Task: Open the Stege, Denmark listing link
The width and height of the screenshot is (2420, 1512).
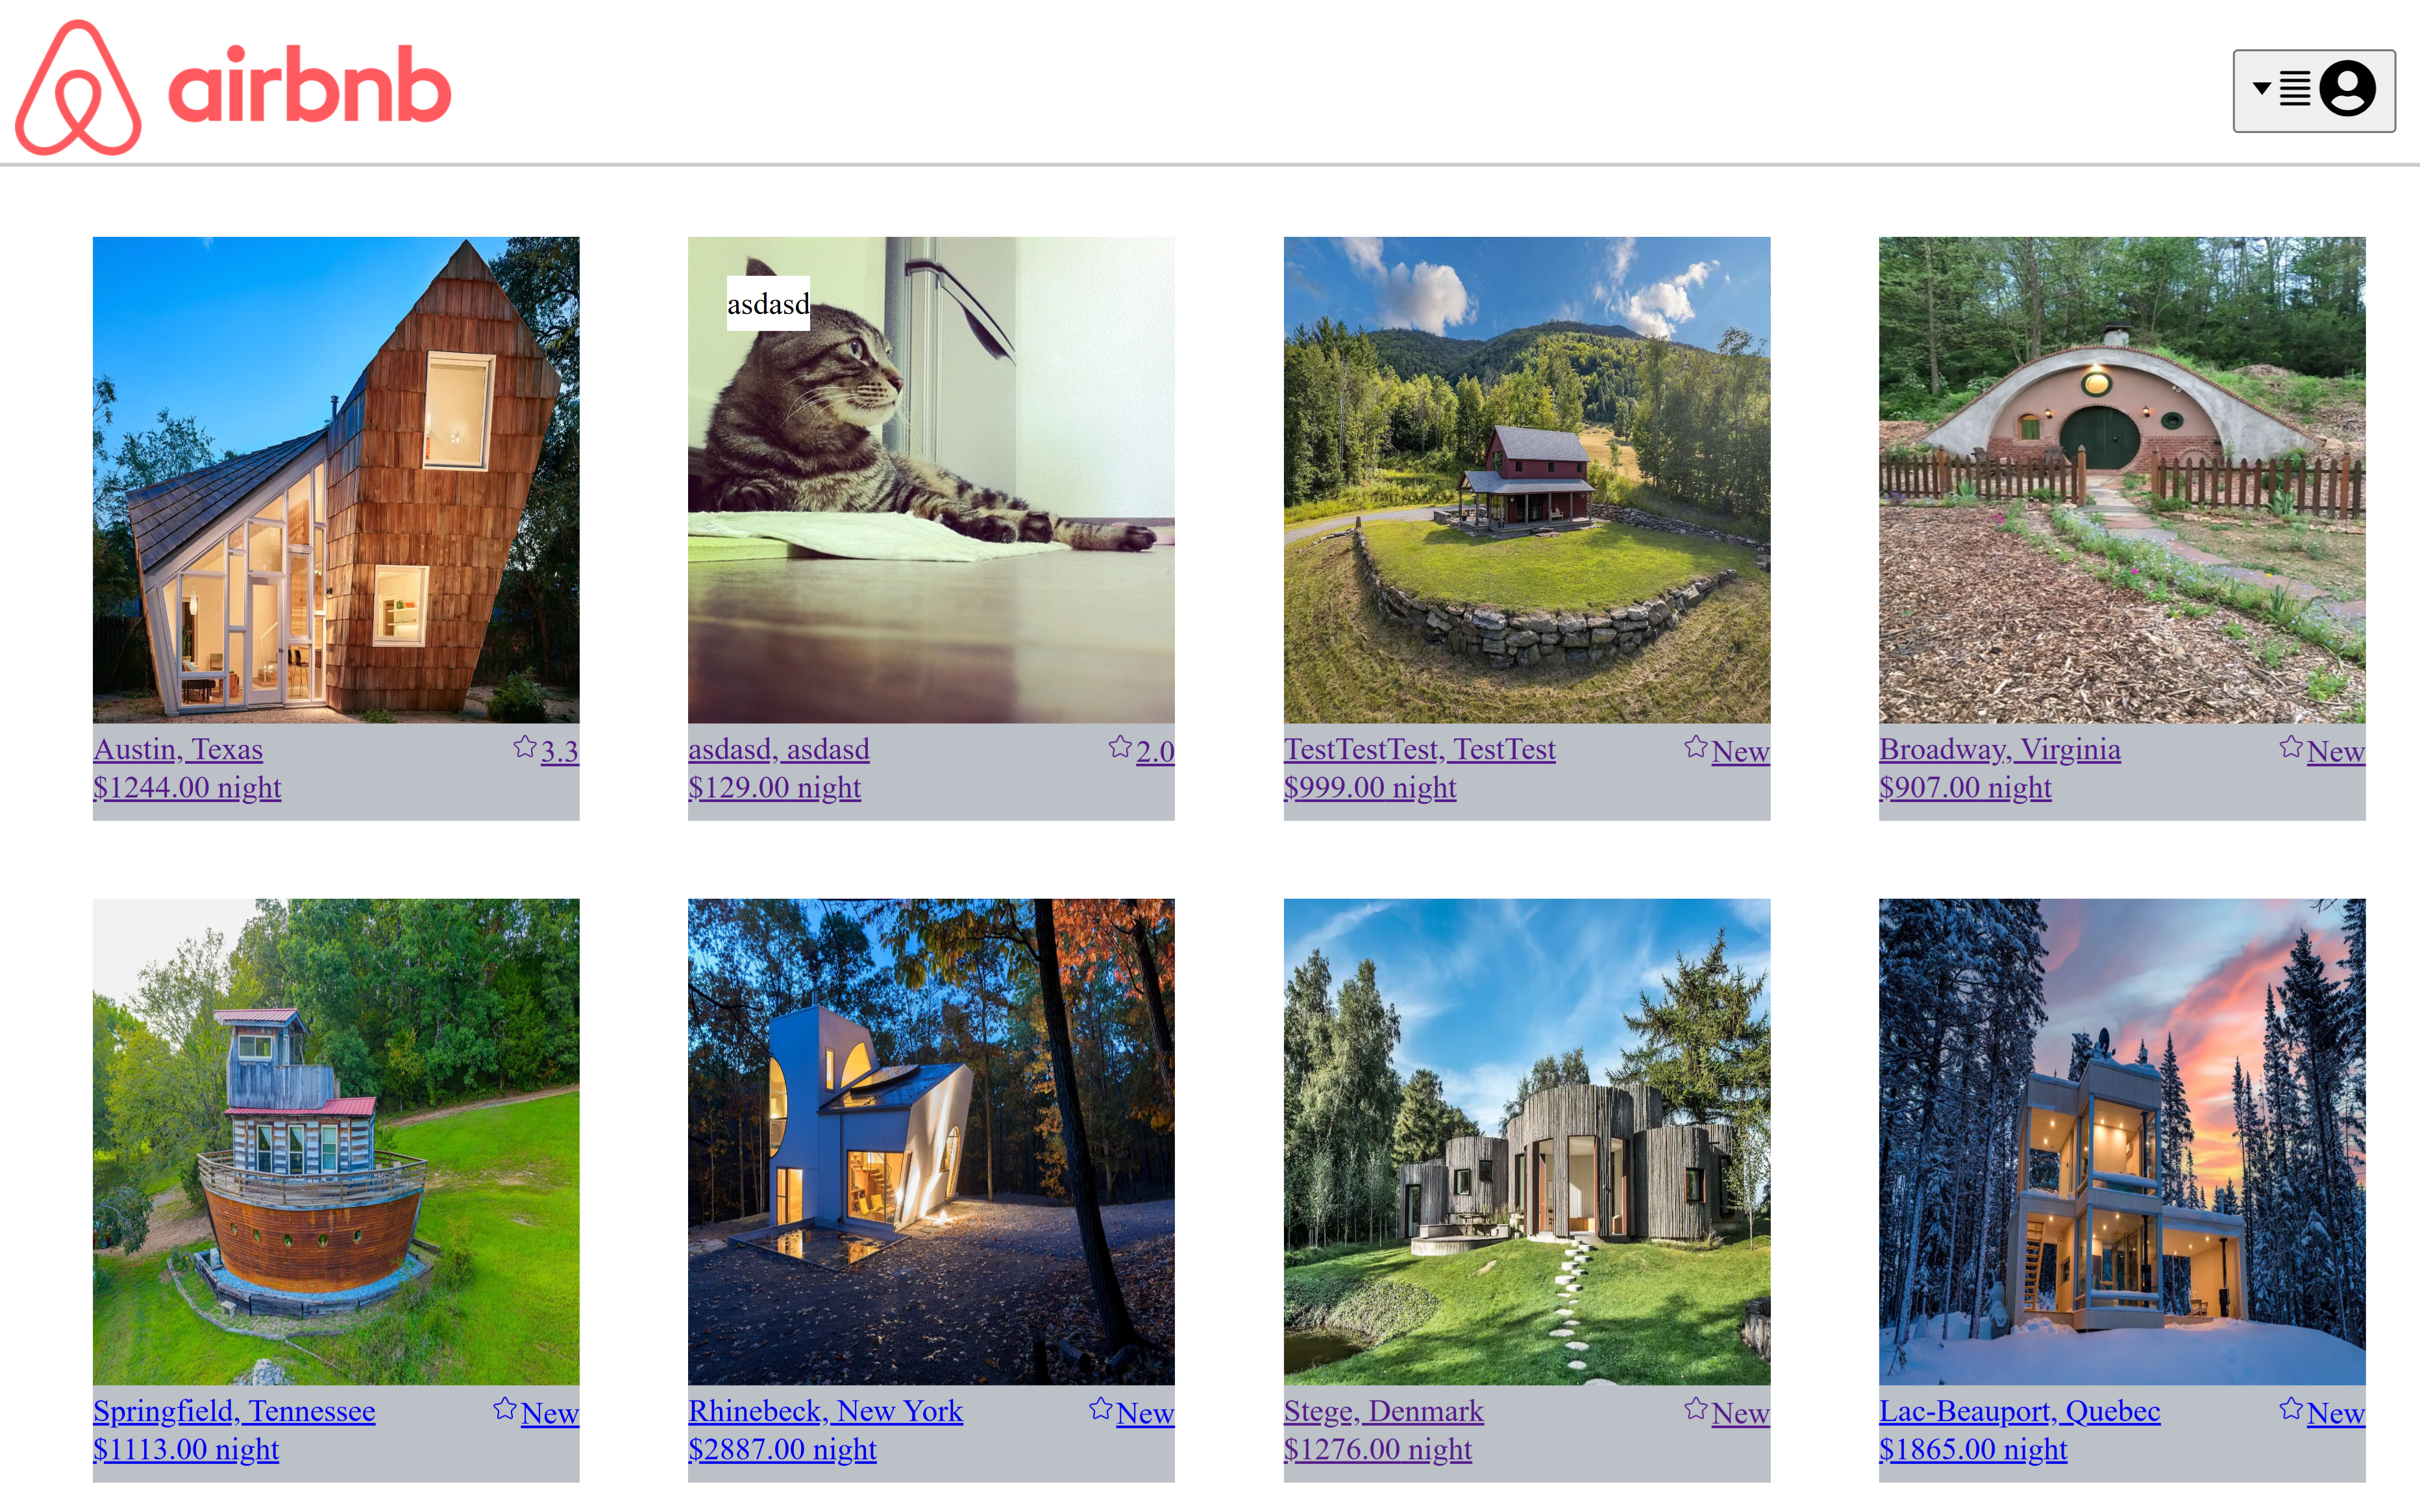Action: click(1383, 1411)
